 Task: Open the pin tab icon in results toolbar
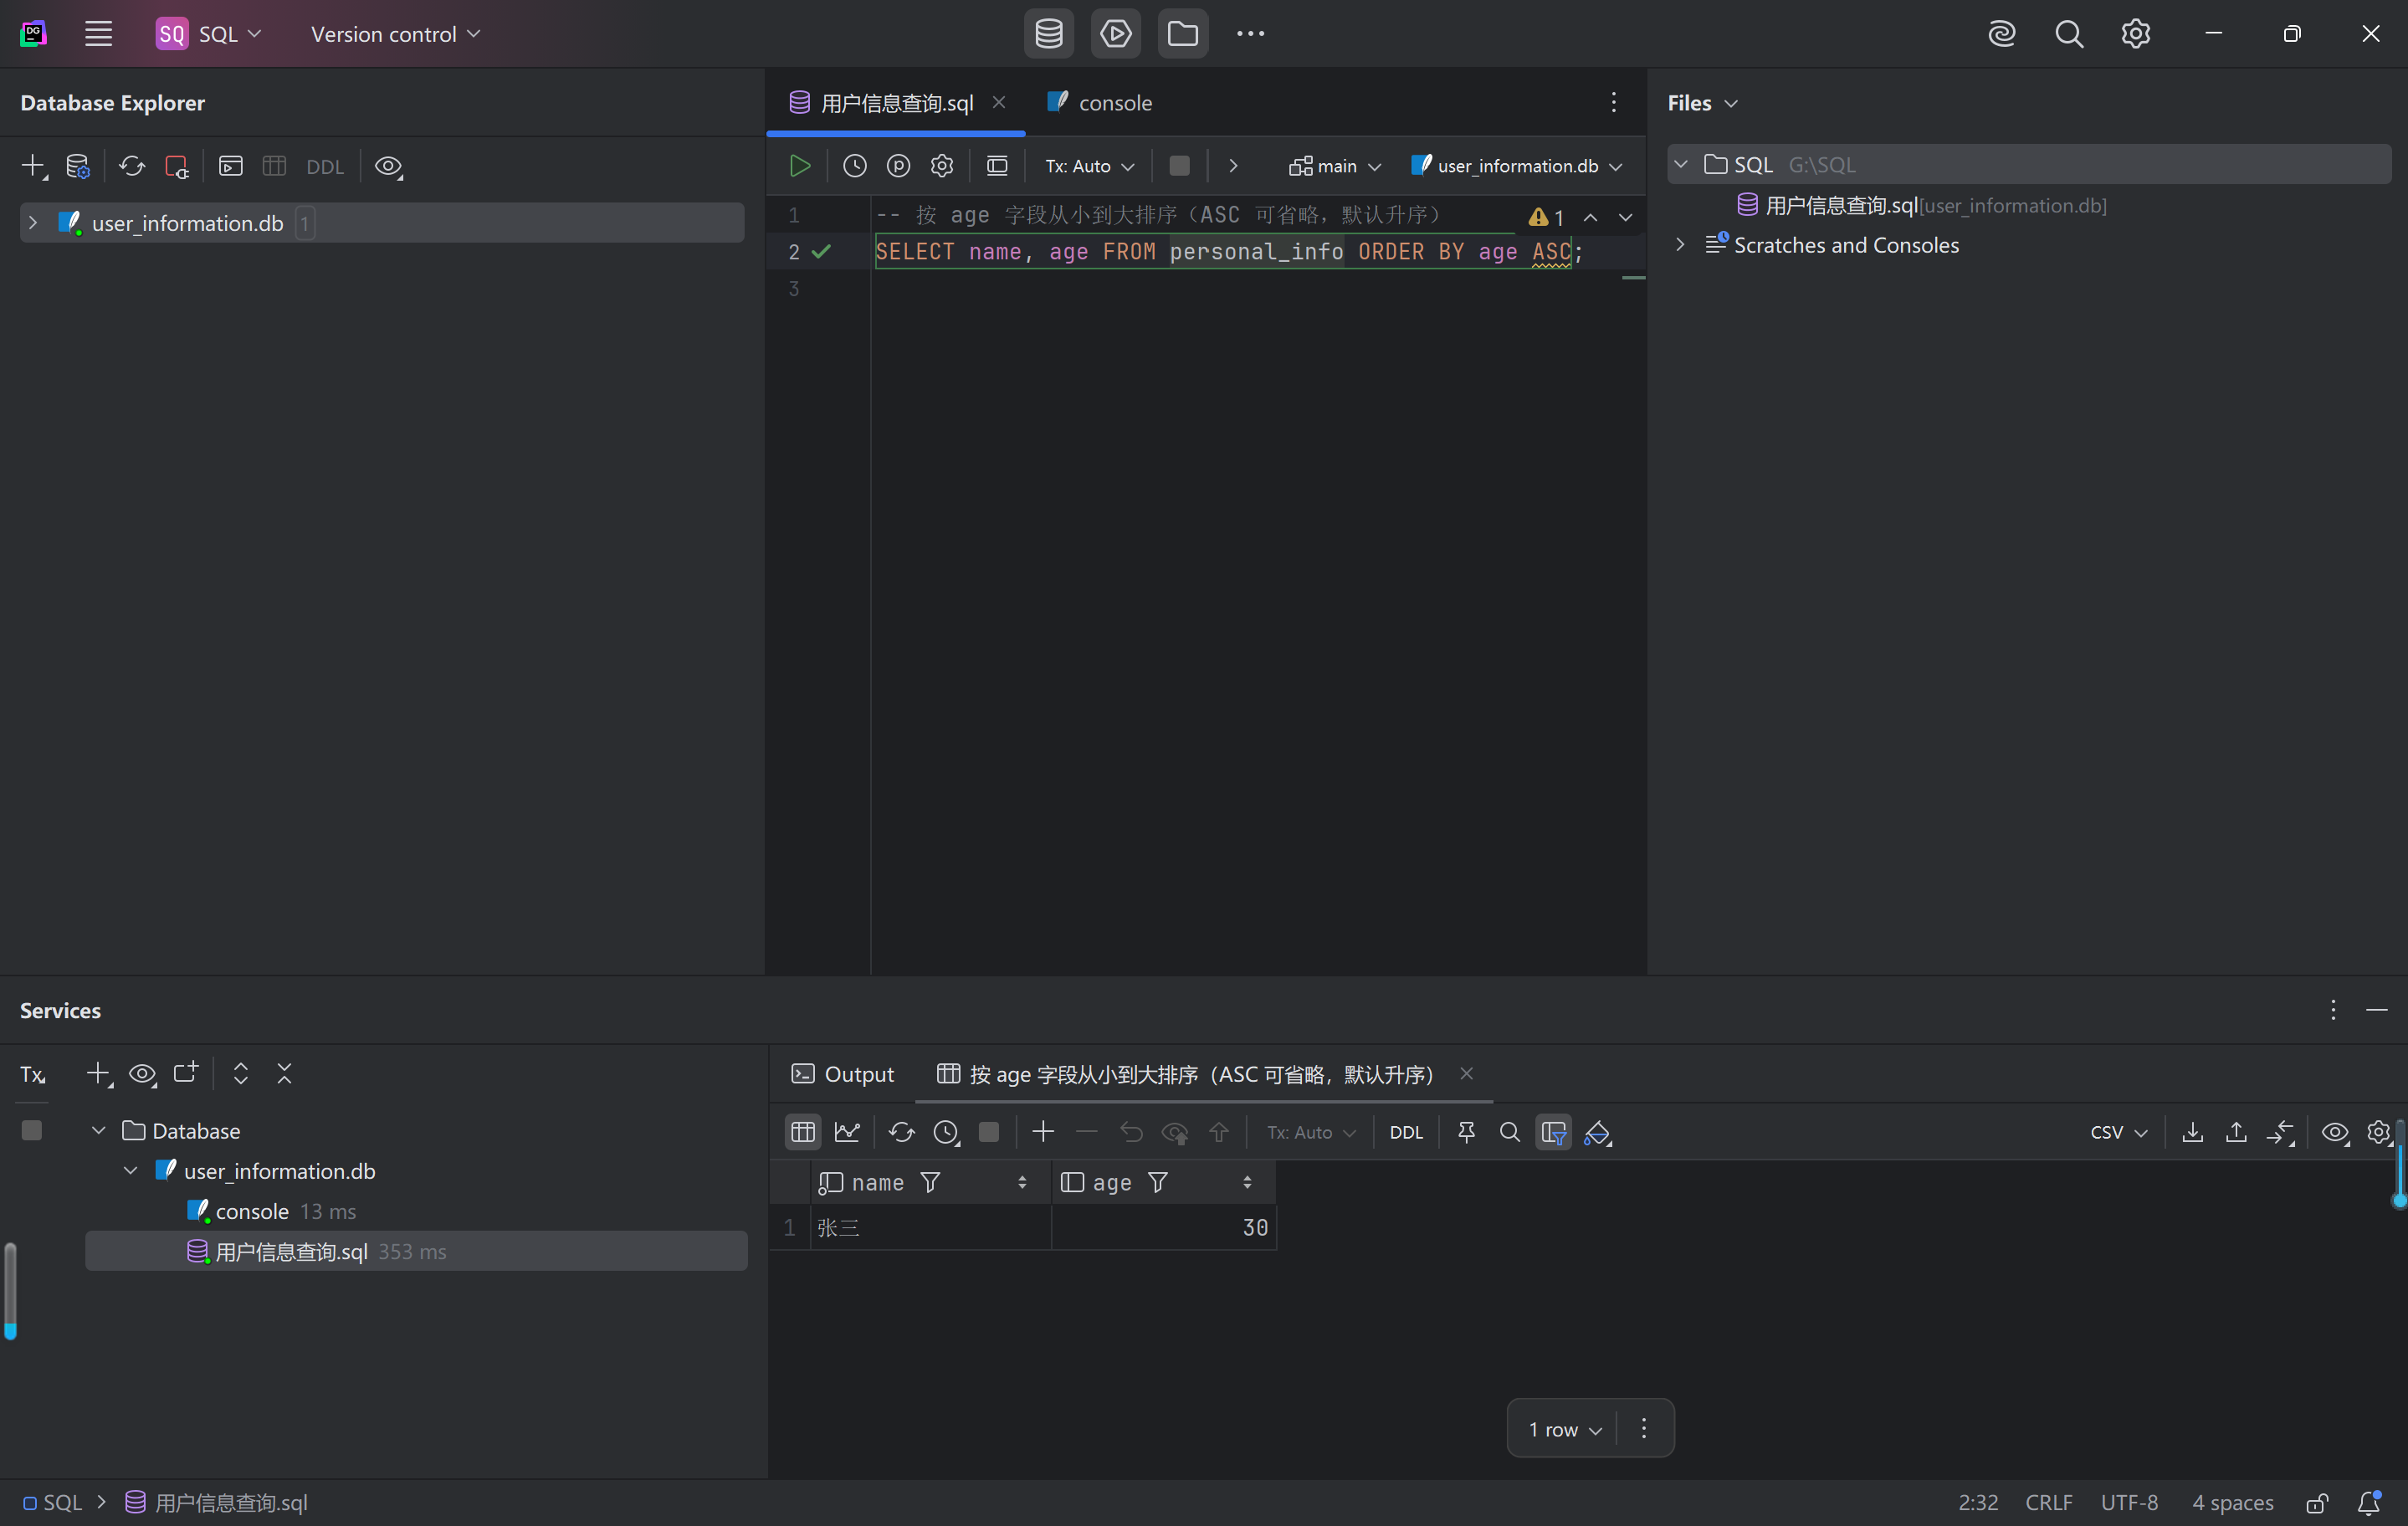[1466, 1132]
